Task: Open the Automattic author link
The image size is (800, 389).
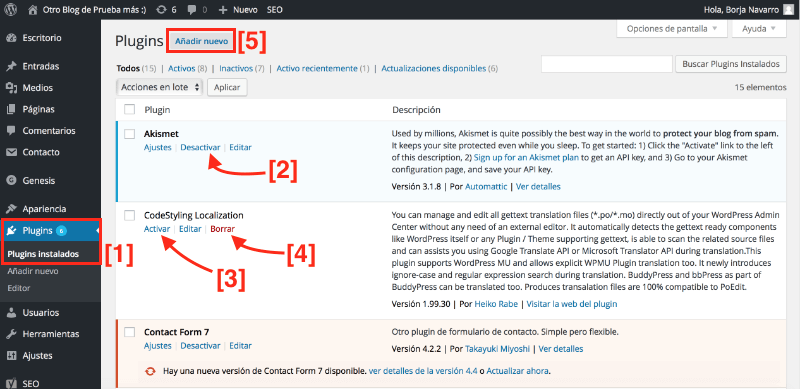Action: pyautogui.click(x=486, y=186)
